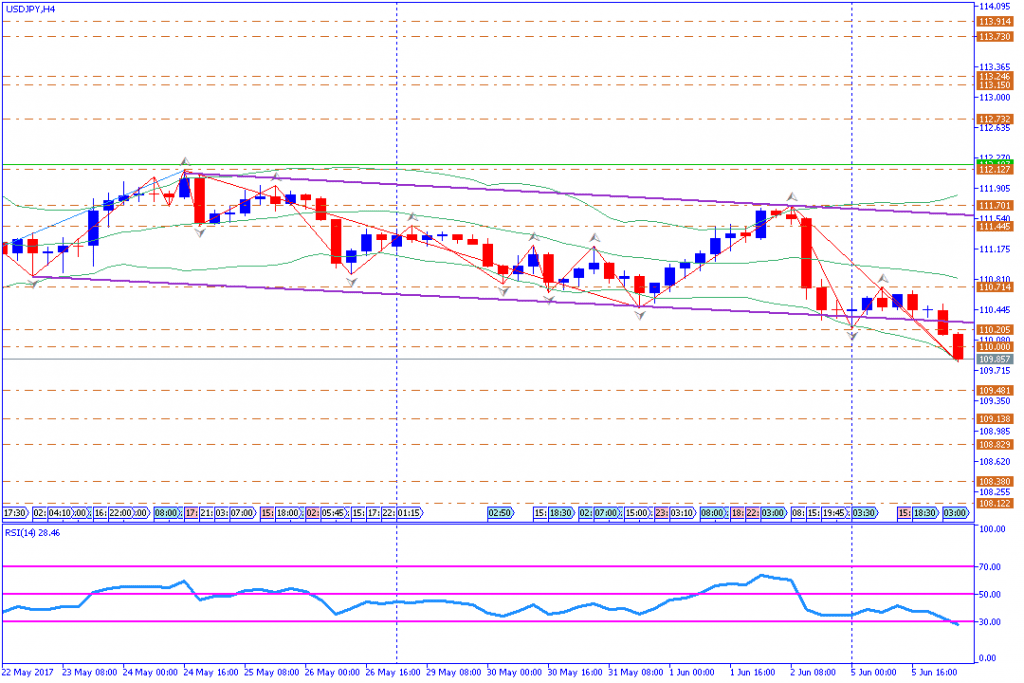This screenshot has height=683, width=1024.
Task: Select the down fractal arrow below the 5 Jun low
Action: tap(852, 336)
